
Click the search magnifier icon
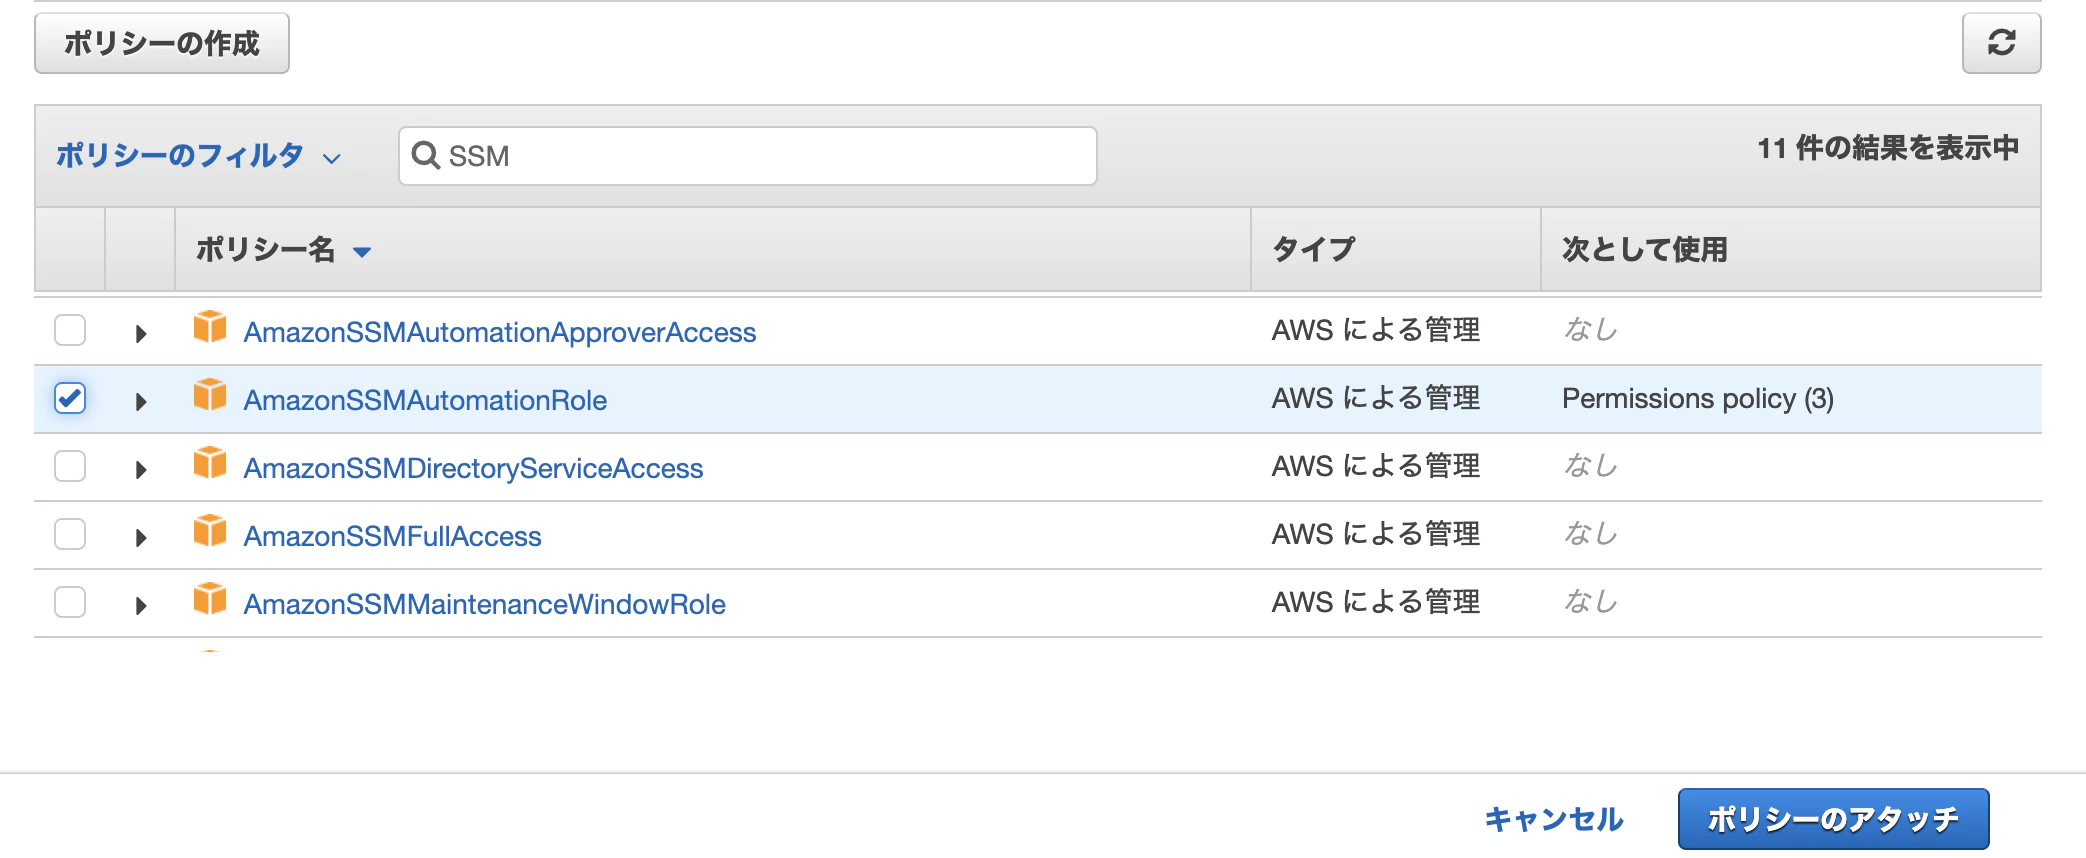coord(426,155)
